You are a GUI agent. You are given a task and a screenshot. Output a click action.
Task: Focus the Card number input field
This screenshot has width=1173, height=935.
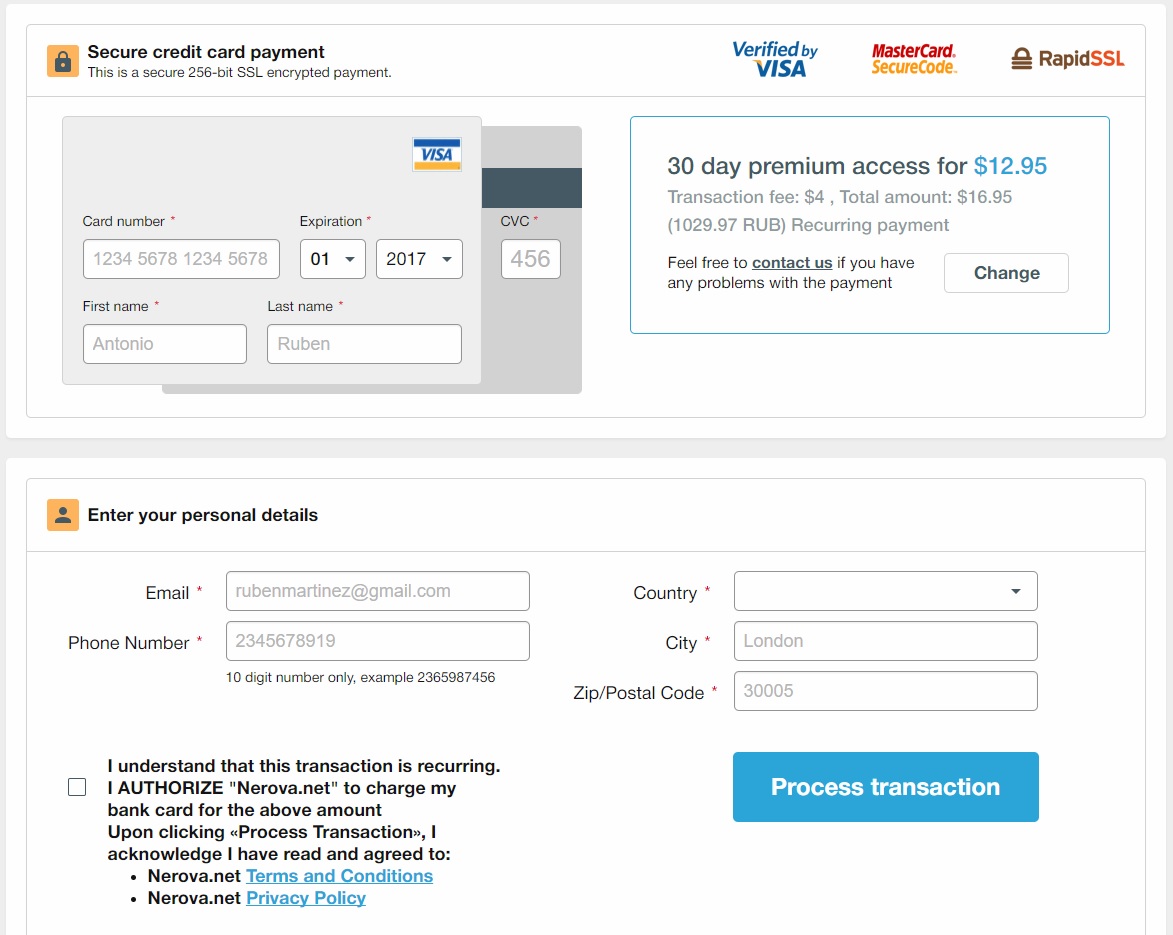181,259
